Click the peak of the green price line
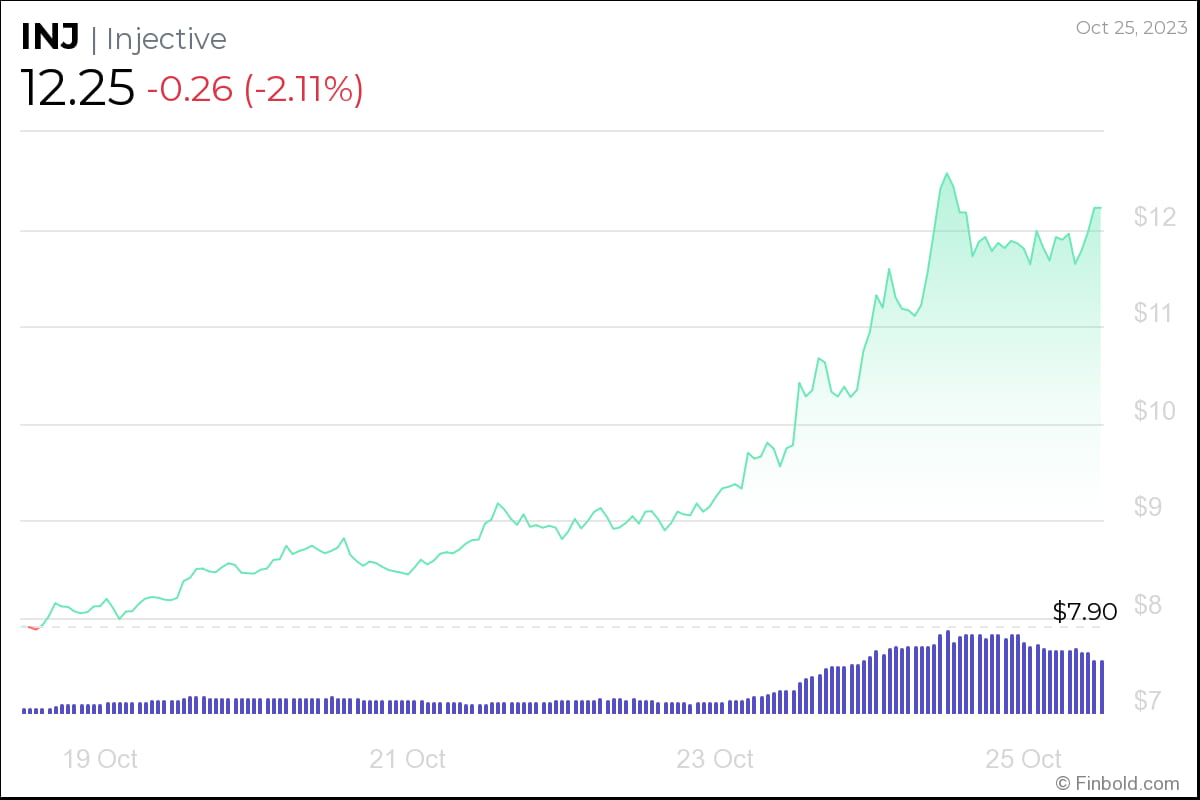Image resolution: width=1200 pixels, height=800 pixels. [x=947, y=174]
